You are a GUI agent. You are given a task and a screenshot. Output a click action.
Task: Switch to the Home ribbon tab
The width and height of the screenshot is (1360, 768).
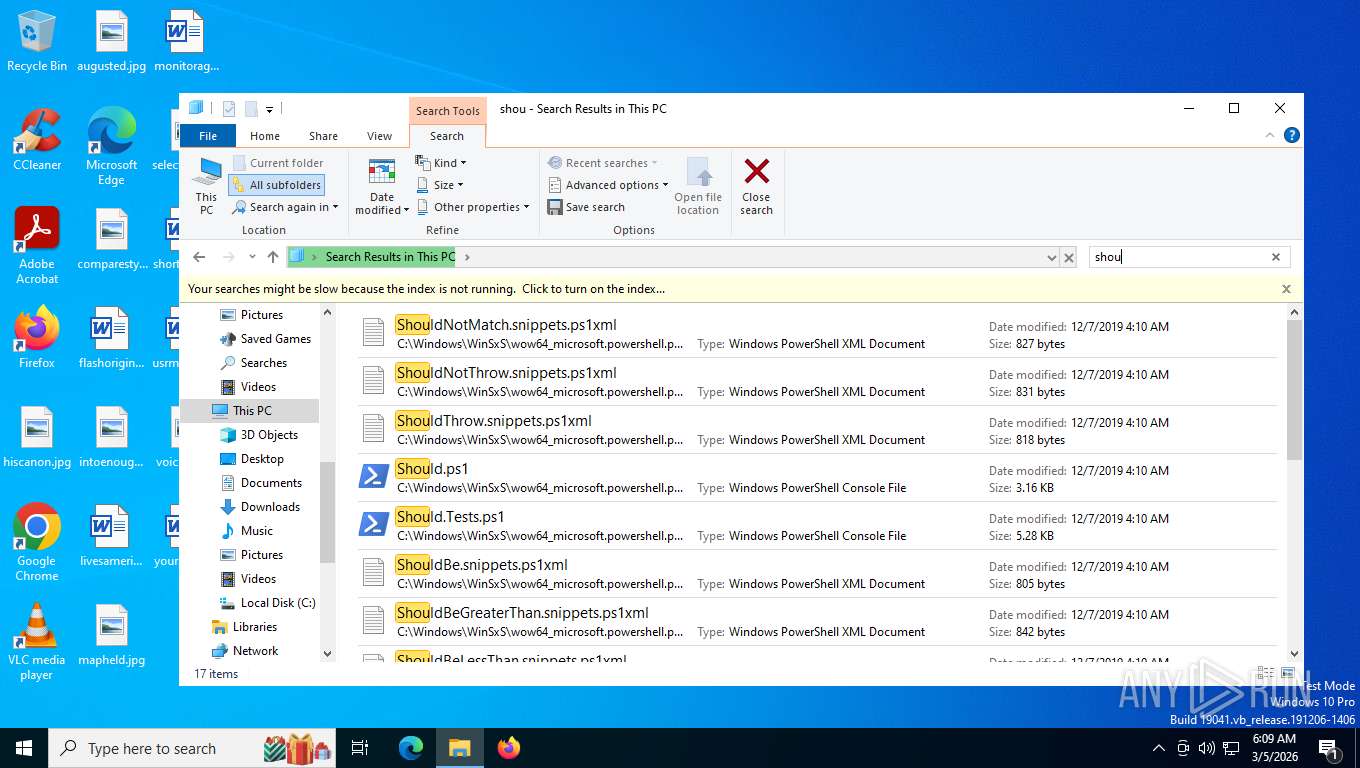point(265,136)
